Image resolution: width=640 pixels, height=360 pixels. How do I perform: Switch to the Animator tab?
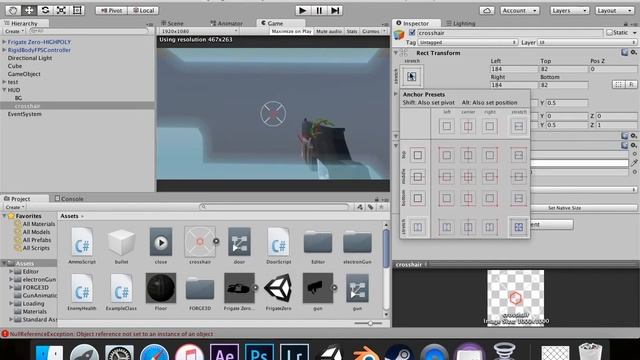pos(227,24)
